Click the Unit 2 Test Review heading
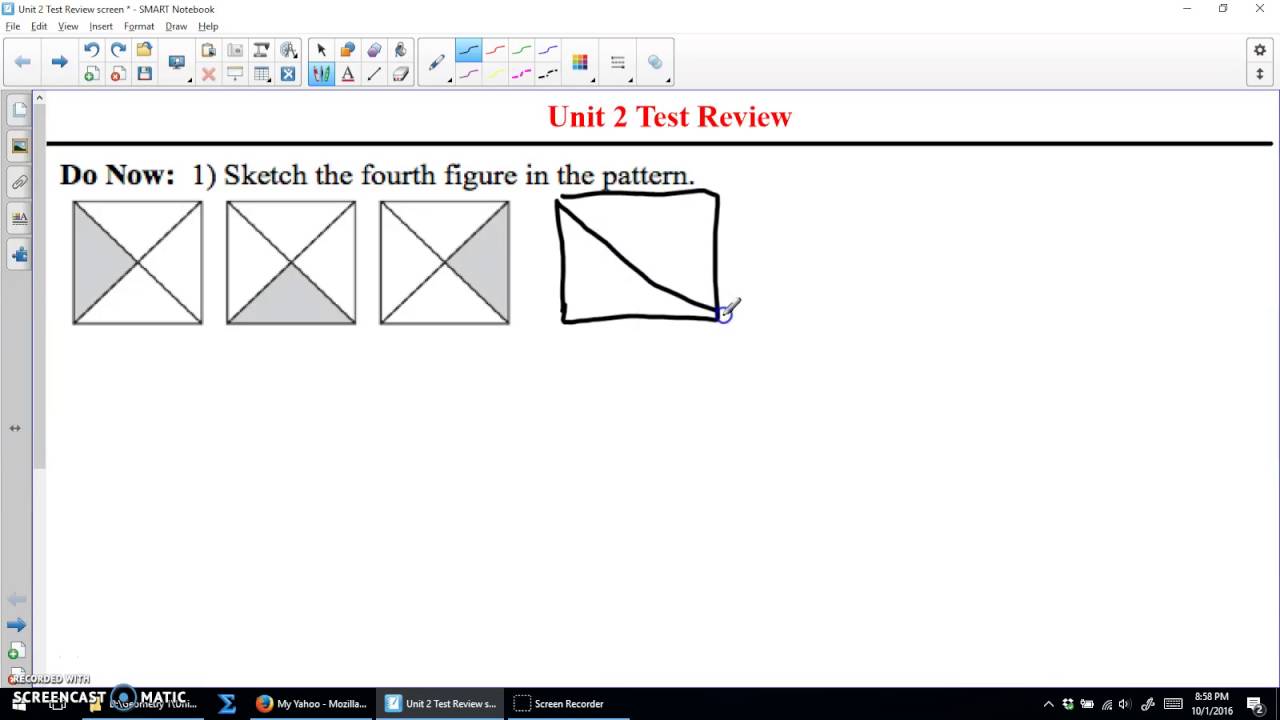 (669, 117)
